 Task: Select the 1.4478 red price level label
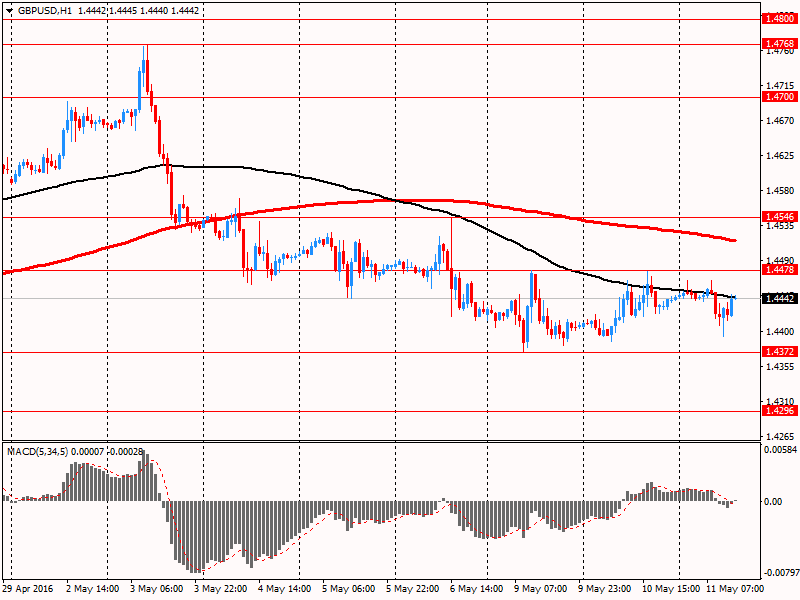click(780, 270)
